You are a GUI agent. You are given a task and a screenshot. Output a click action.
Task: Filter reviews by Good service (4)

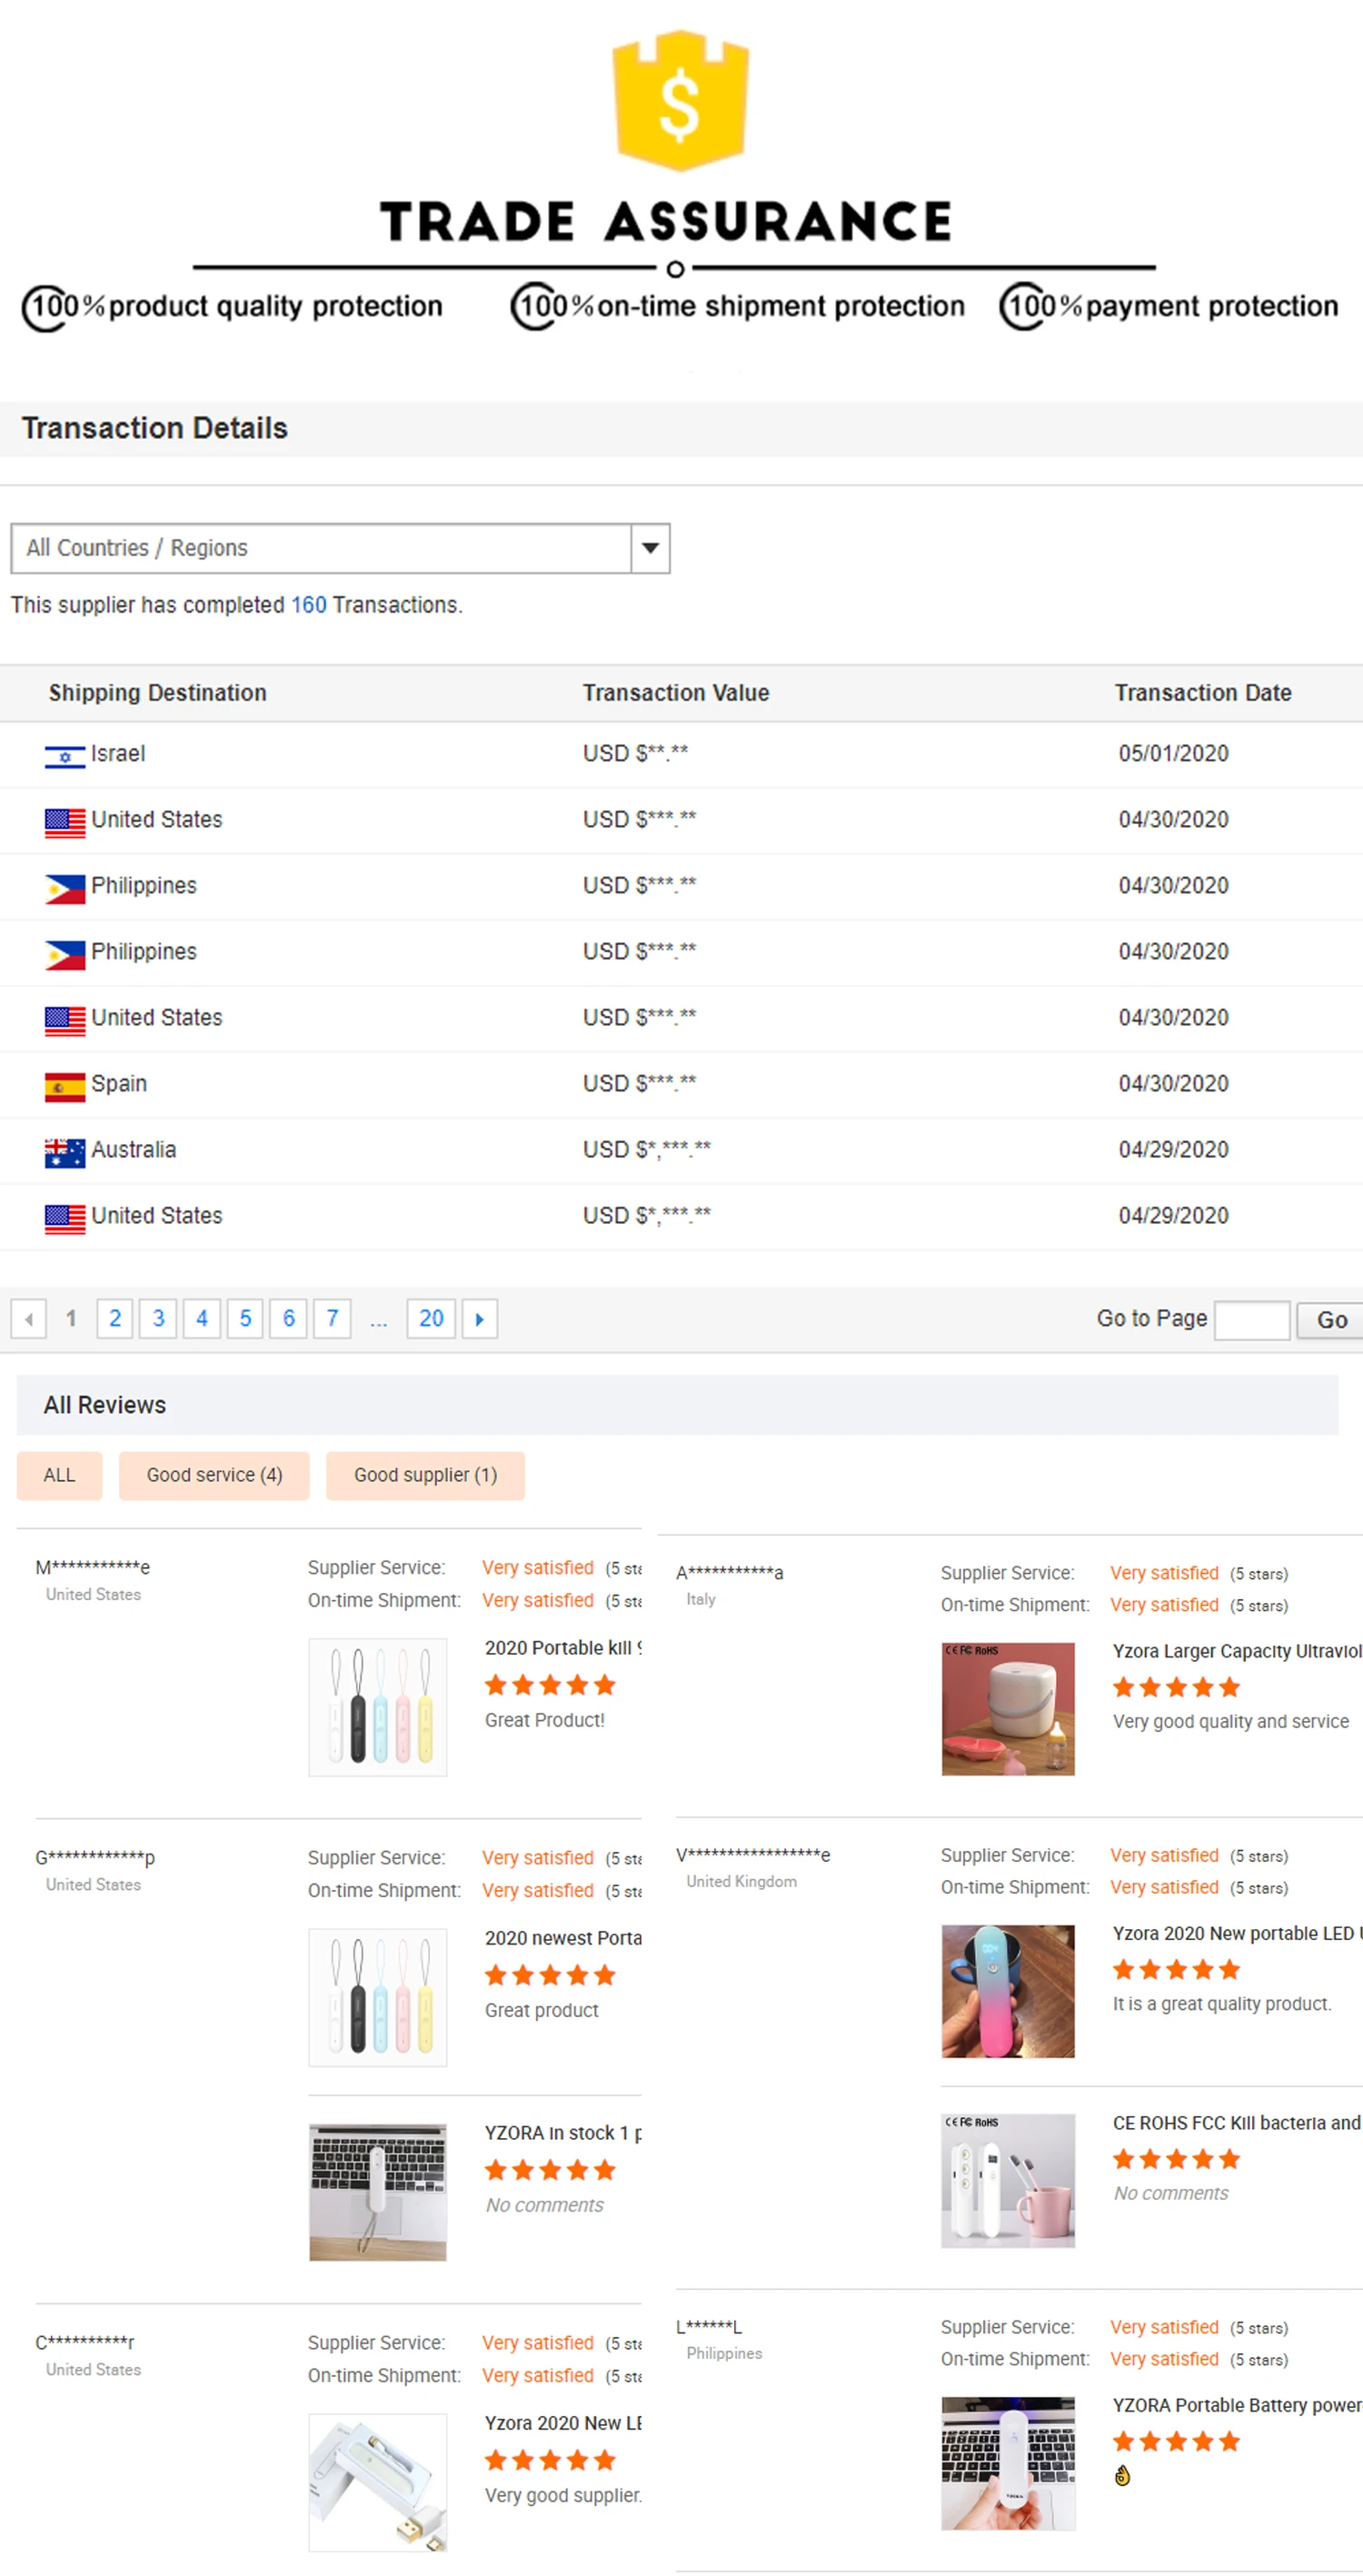[x=214, y=1475]
